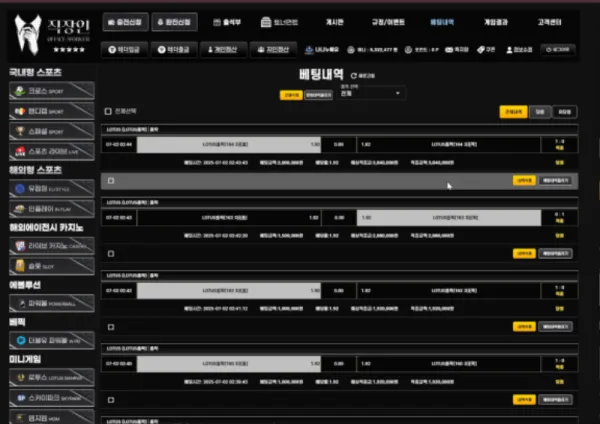Open the 게임결과 menu item

[496, 22]
